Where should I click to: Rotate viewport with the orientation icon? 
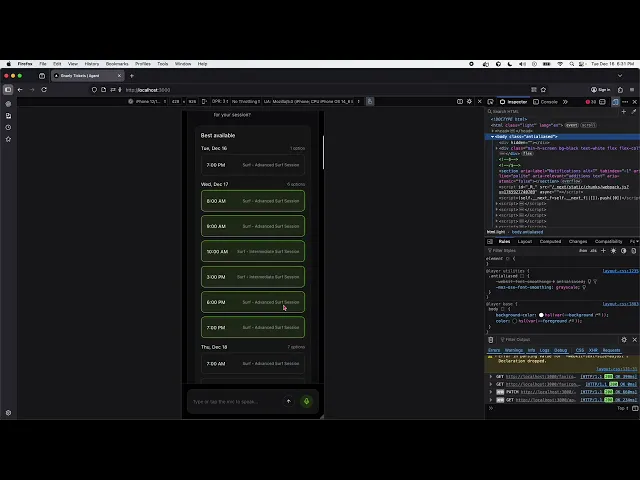(x=204, y=101)
